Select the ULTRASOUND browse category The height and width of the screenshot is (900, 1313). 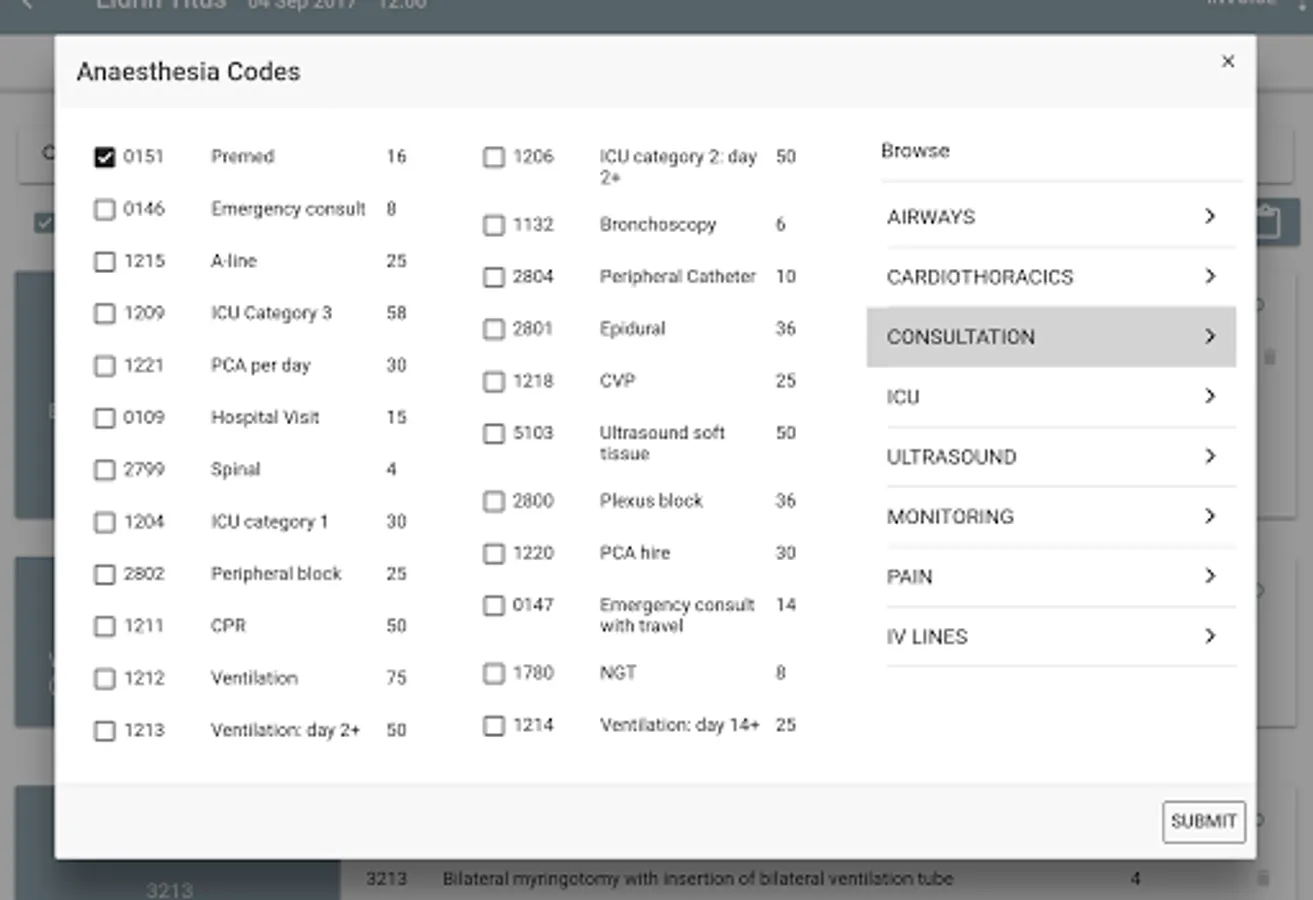pos(951,457)
